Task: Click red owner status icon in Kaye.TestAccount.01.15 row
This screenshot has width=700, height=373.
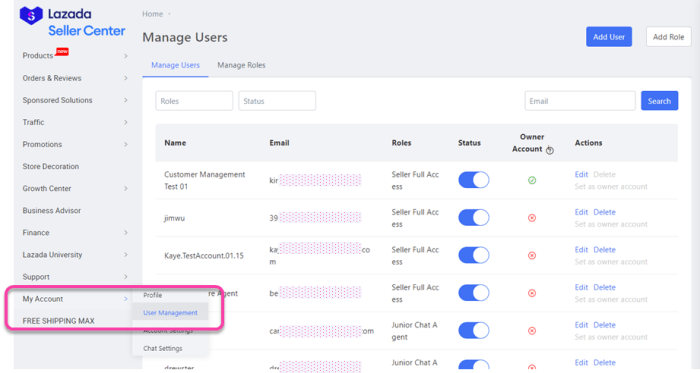Action: coord(532,255)
